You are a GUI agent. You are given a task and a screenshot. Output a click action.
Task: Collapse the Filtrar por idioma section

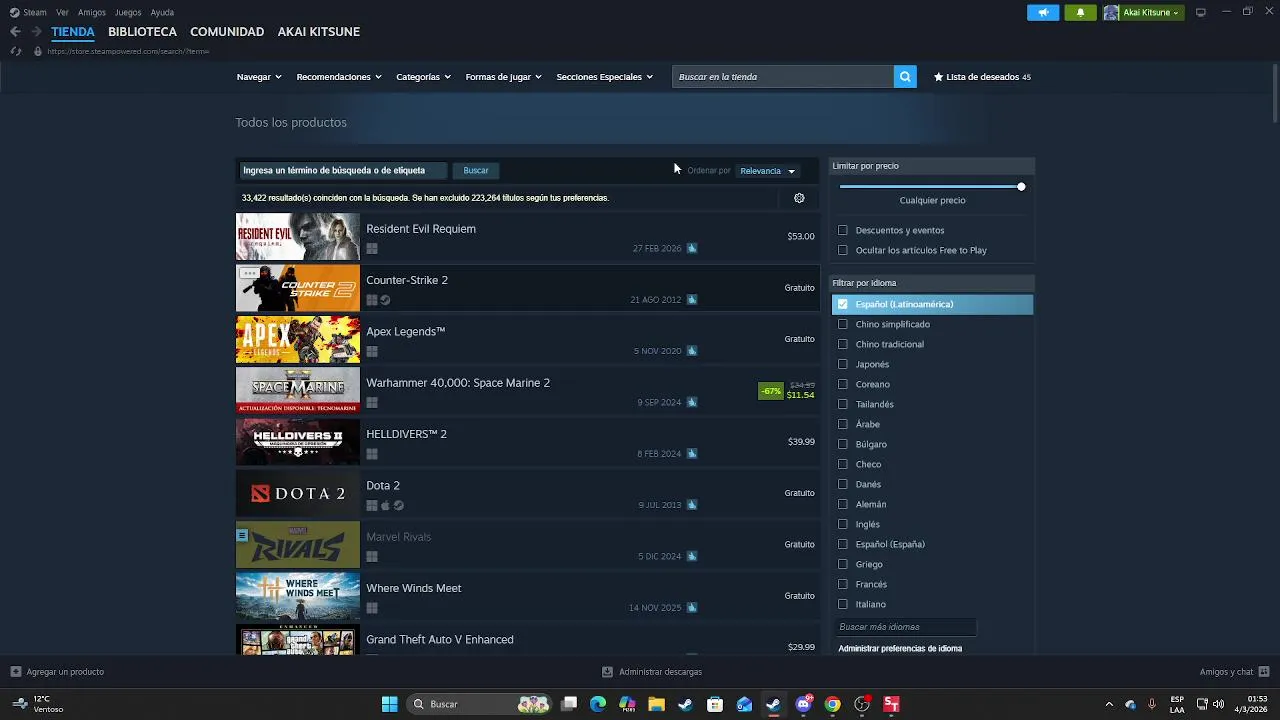(932, 283)
